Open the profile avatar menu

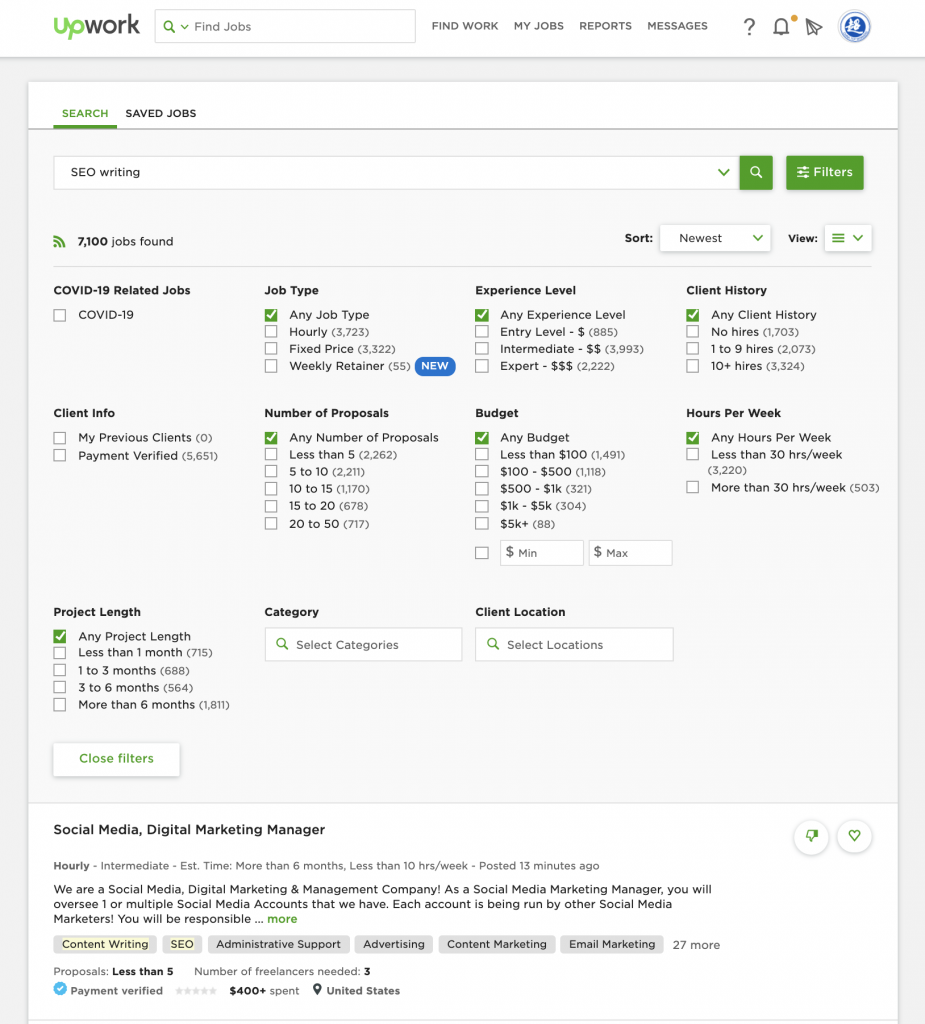pos(854,26)
